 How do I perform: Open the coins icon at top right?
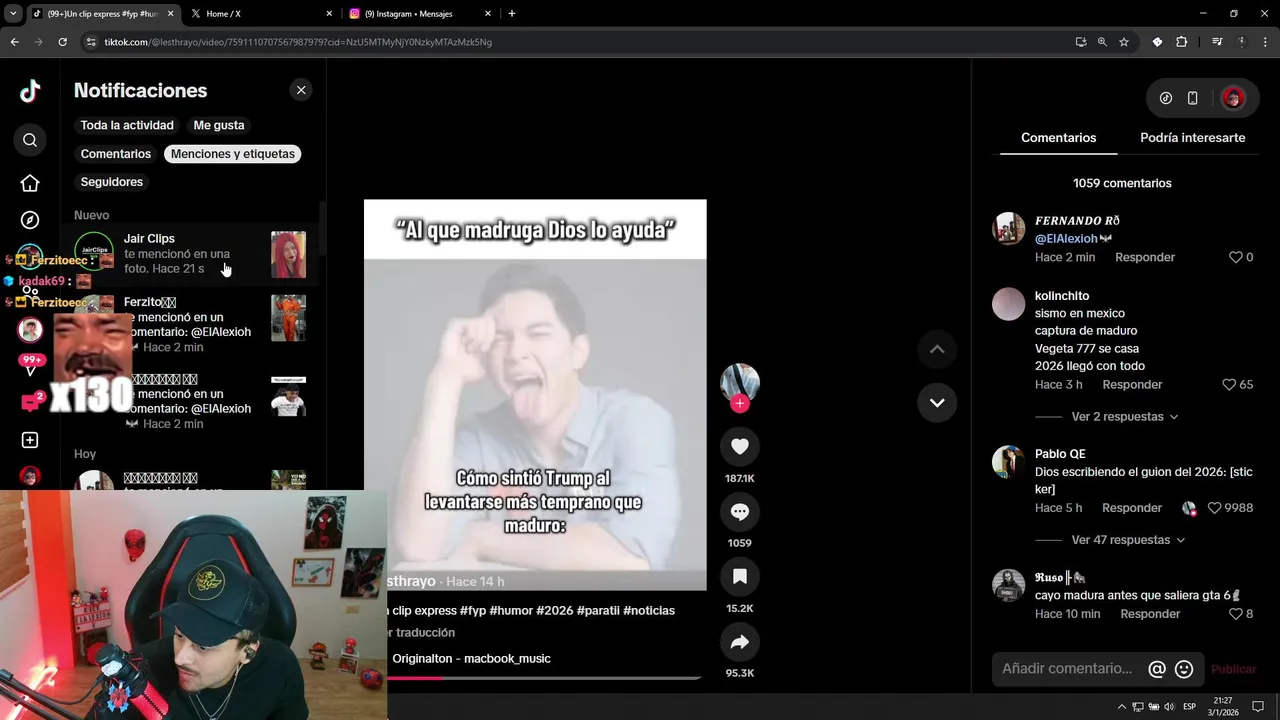pyautogui.click(x=1166, y=98)
